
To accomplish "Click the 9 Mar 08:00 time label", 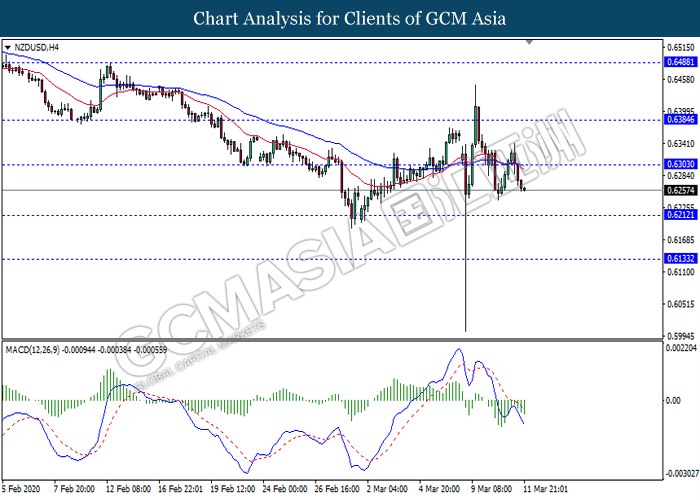I will tap(492, 489).
